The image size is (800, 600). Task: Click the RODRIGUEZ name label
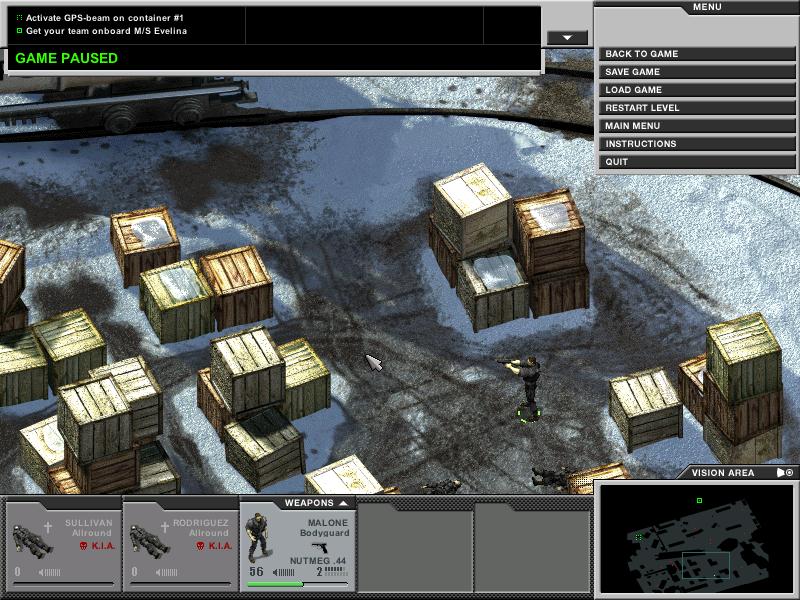(x=201, y=523)
